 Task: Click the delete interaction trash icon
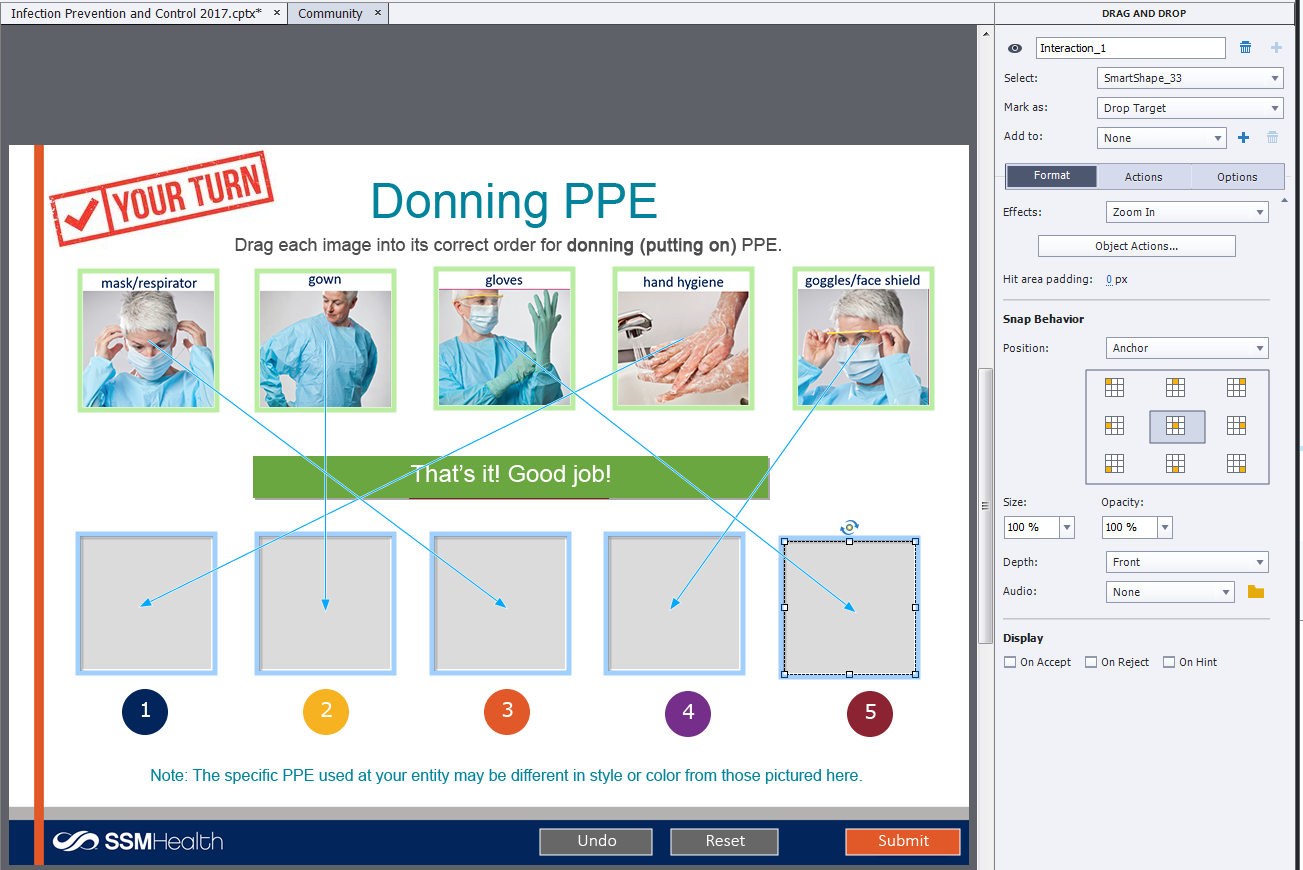click(1245, 48)
